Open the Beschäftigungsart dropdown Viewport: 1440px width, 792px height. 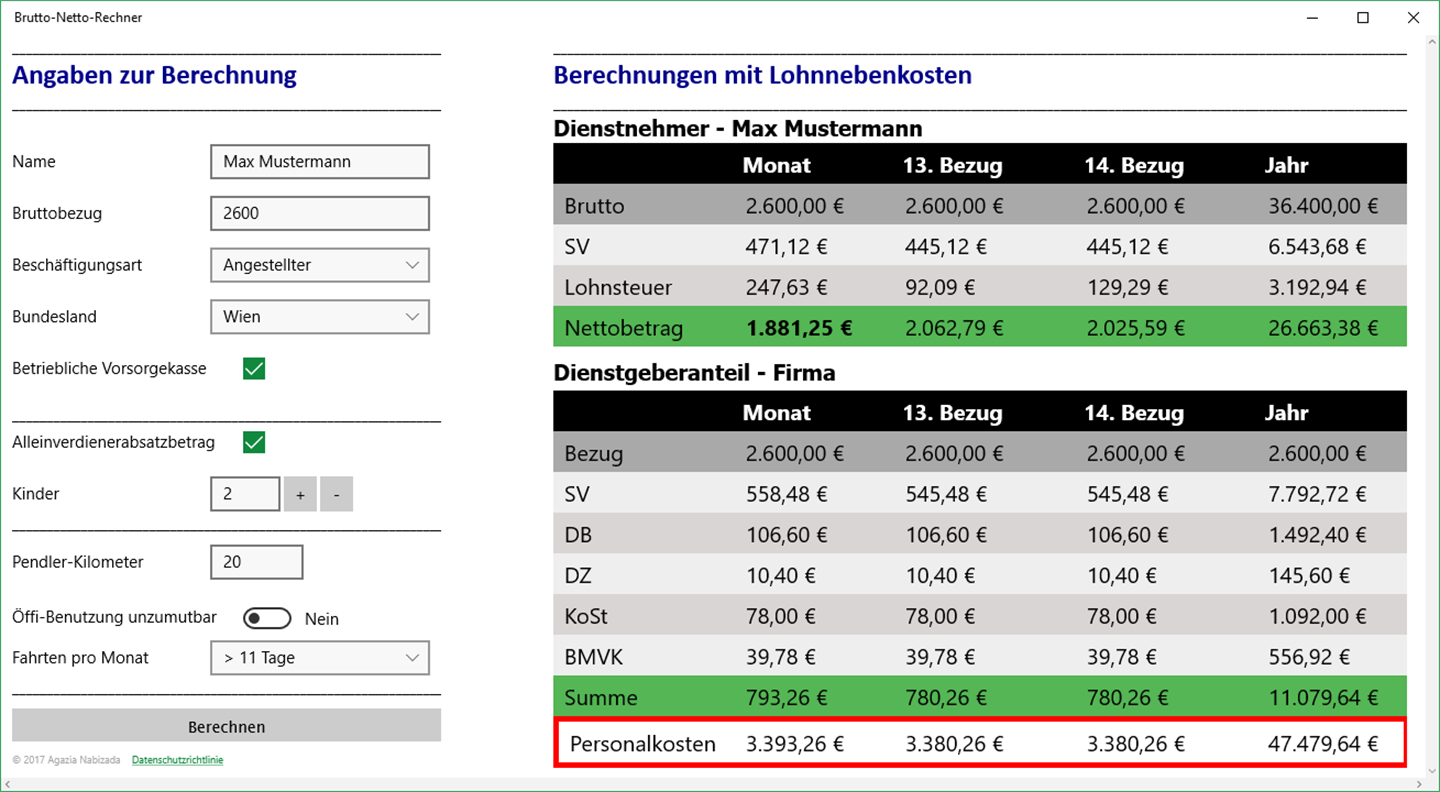click(x=320, y=265)
